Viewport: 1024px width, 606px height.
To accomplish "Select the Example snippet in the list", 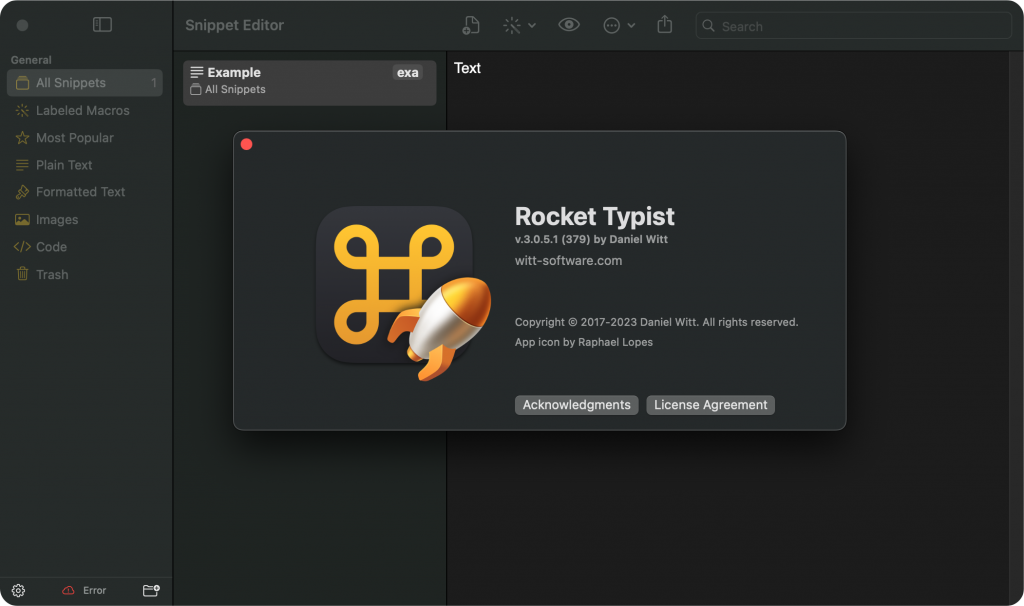I will point(310,82).
